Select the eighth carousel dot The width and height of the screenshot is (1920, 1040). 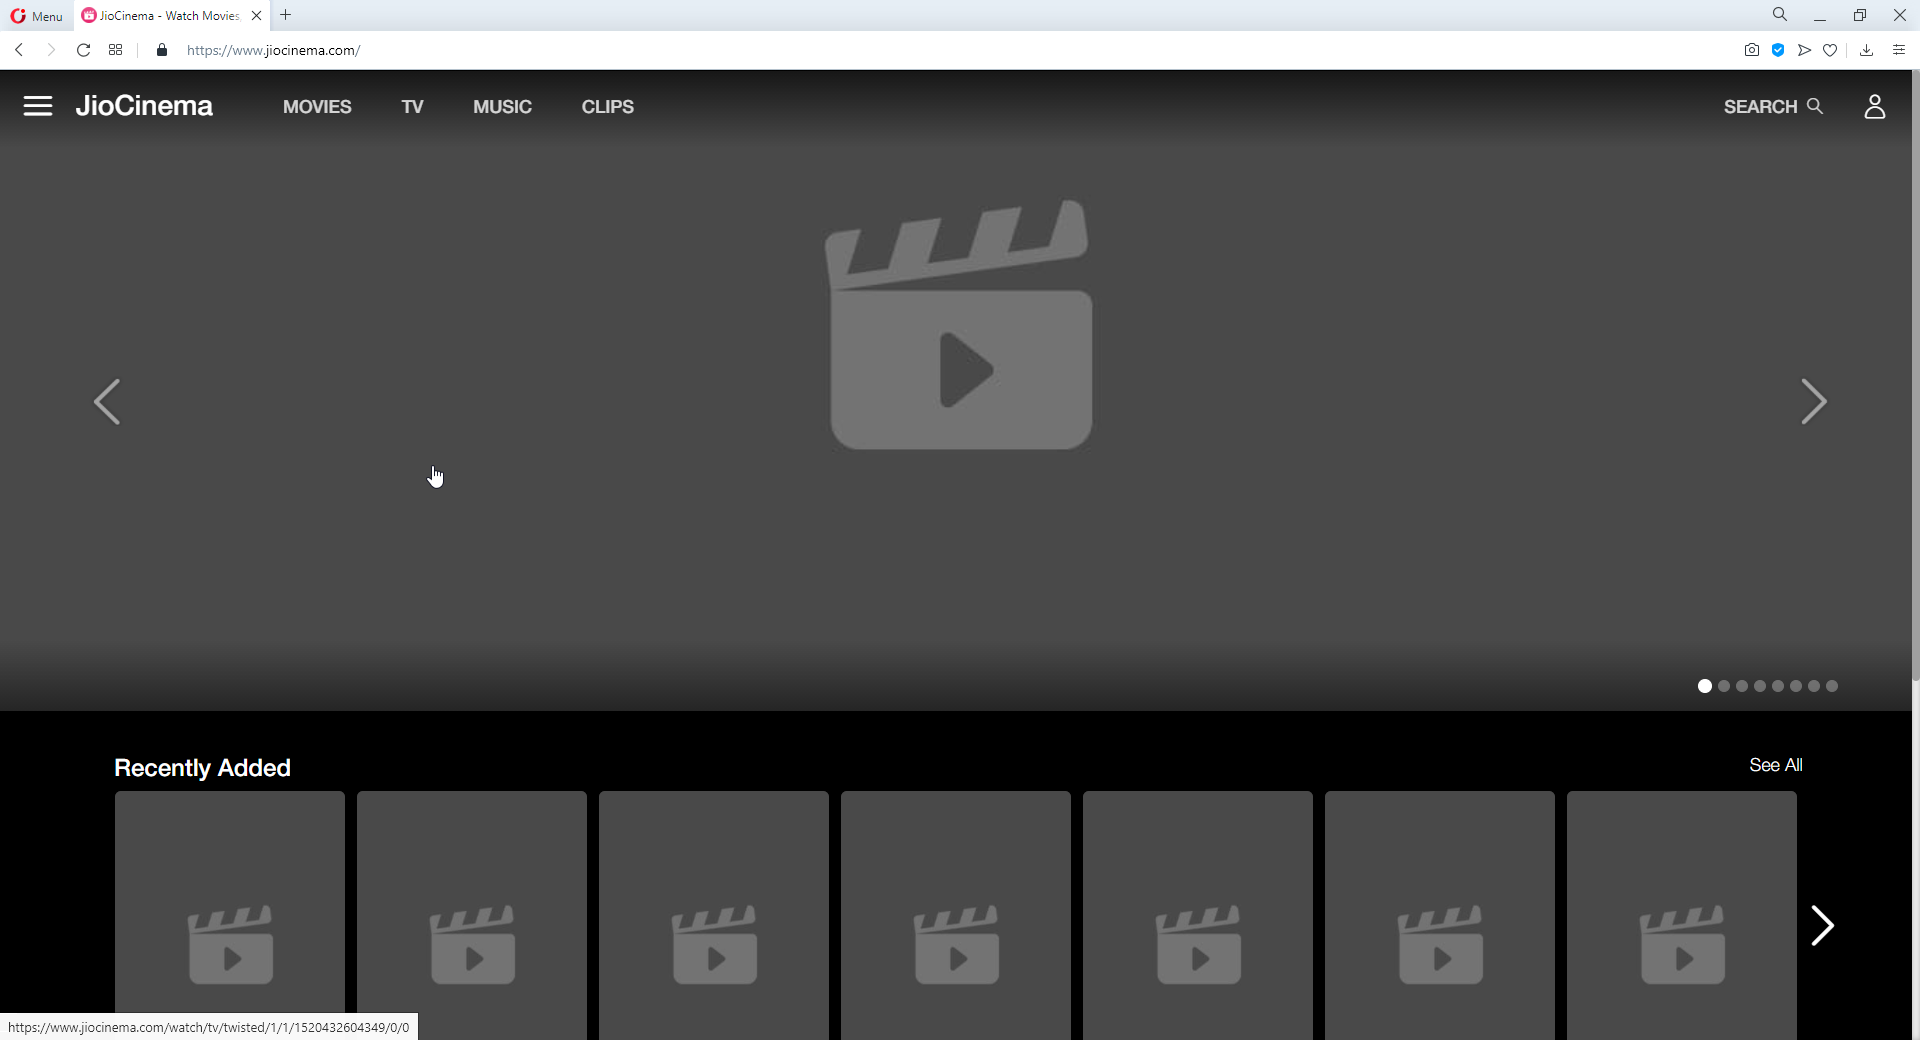pyautogui.click(x=1832, y=686)
